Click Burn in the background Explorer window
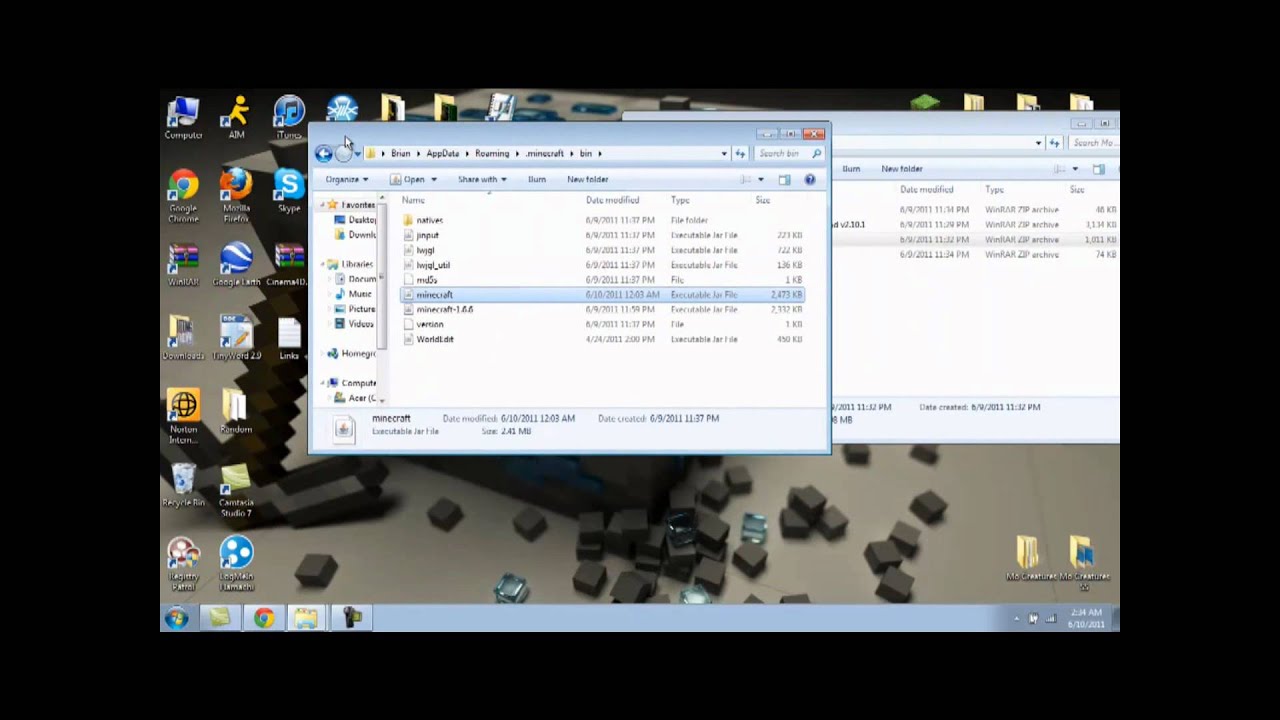 pos(851,169)
